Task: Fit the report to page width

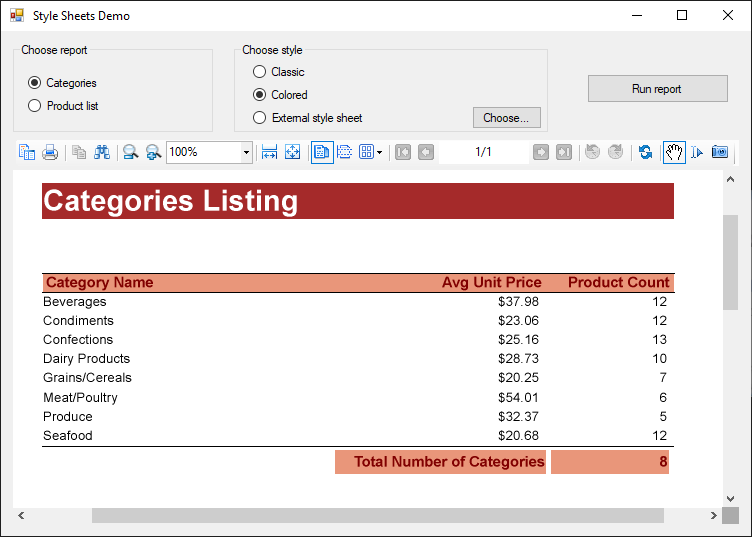Action: pyautogui.click(x=270, y=152)
